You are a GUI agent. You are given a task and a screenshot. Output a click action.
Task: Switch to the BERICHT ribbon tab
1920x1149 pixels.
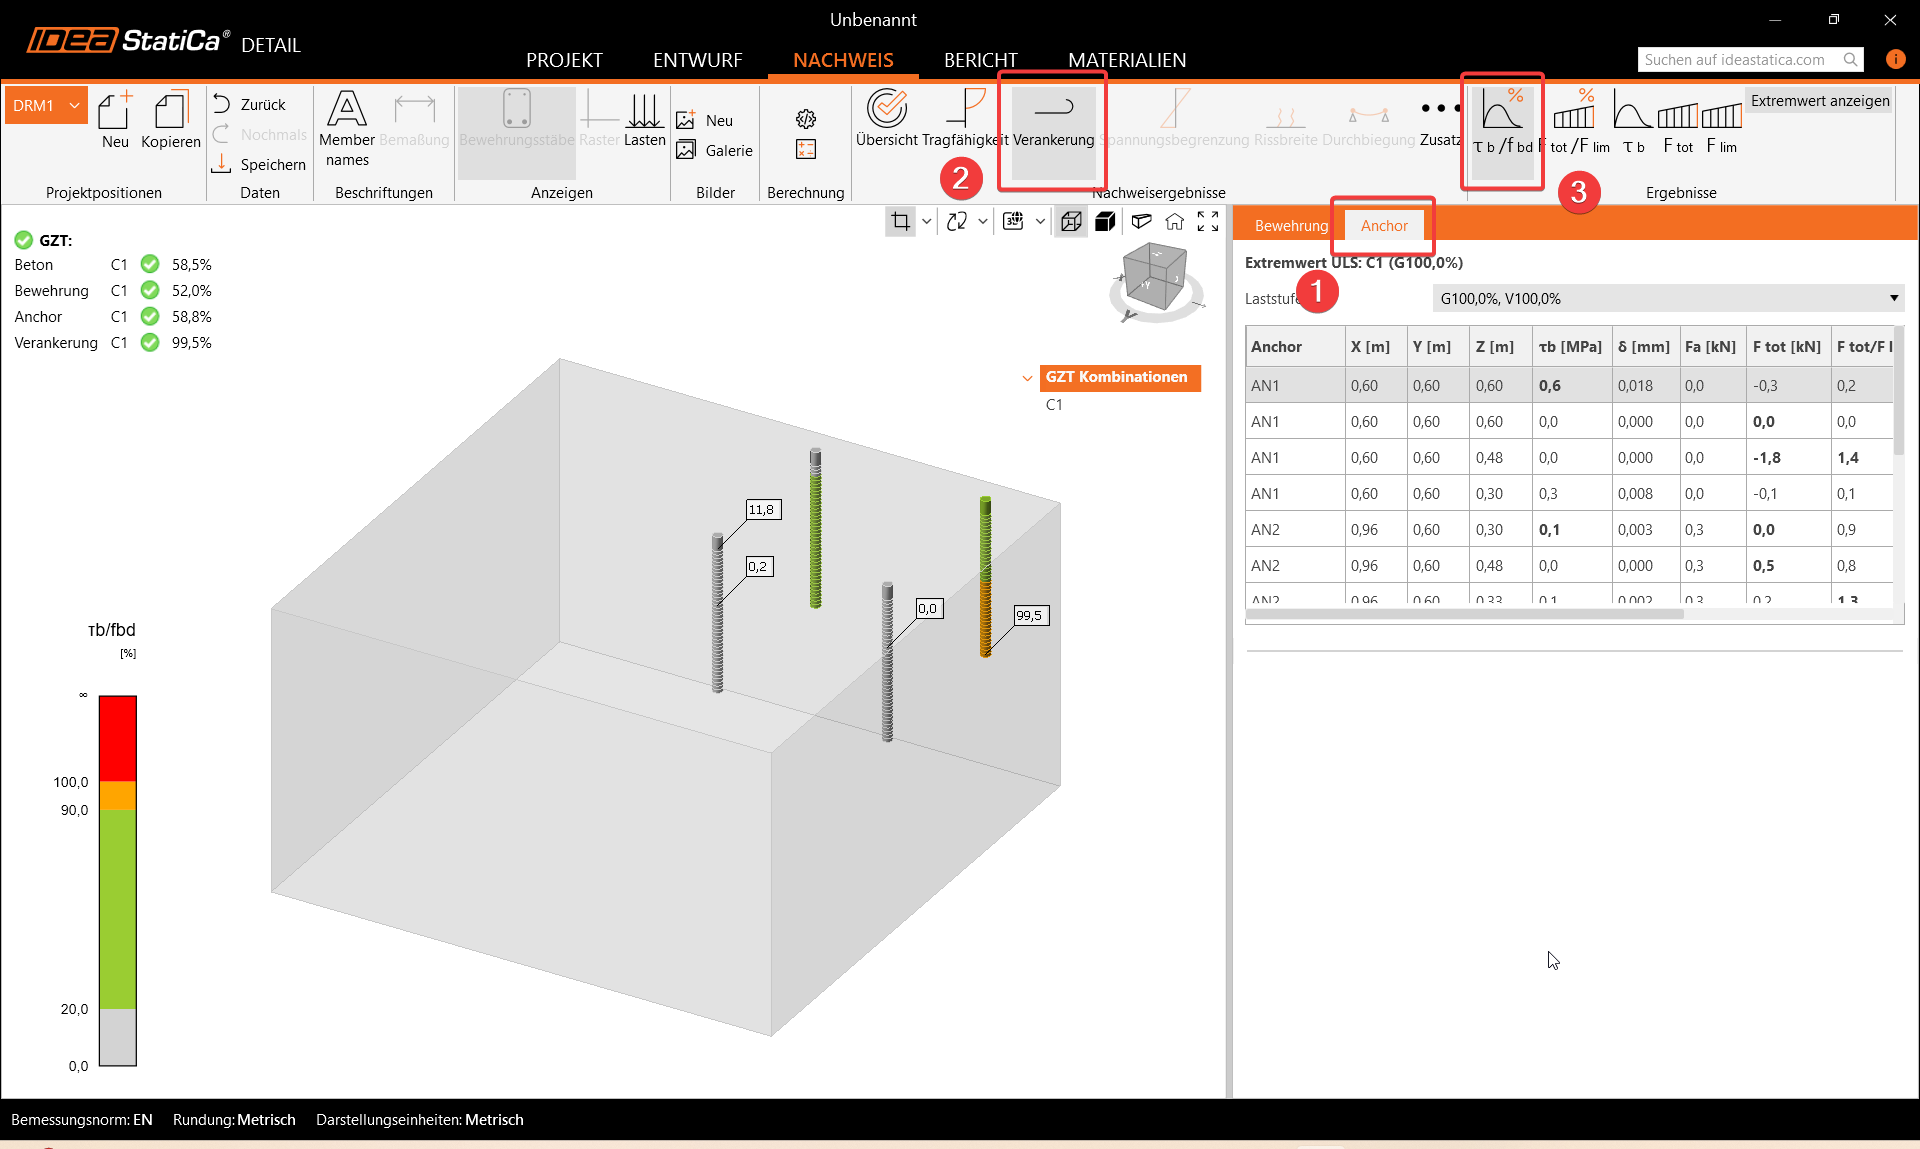point(980,60)
